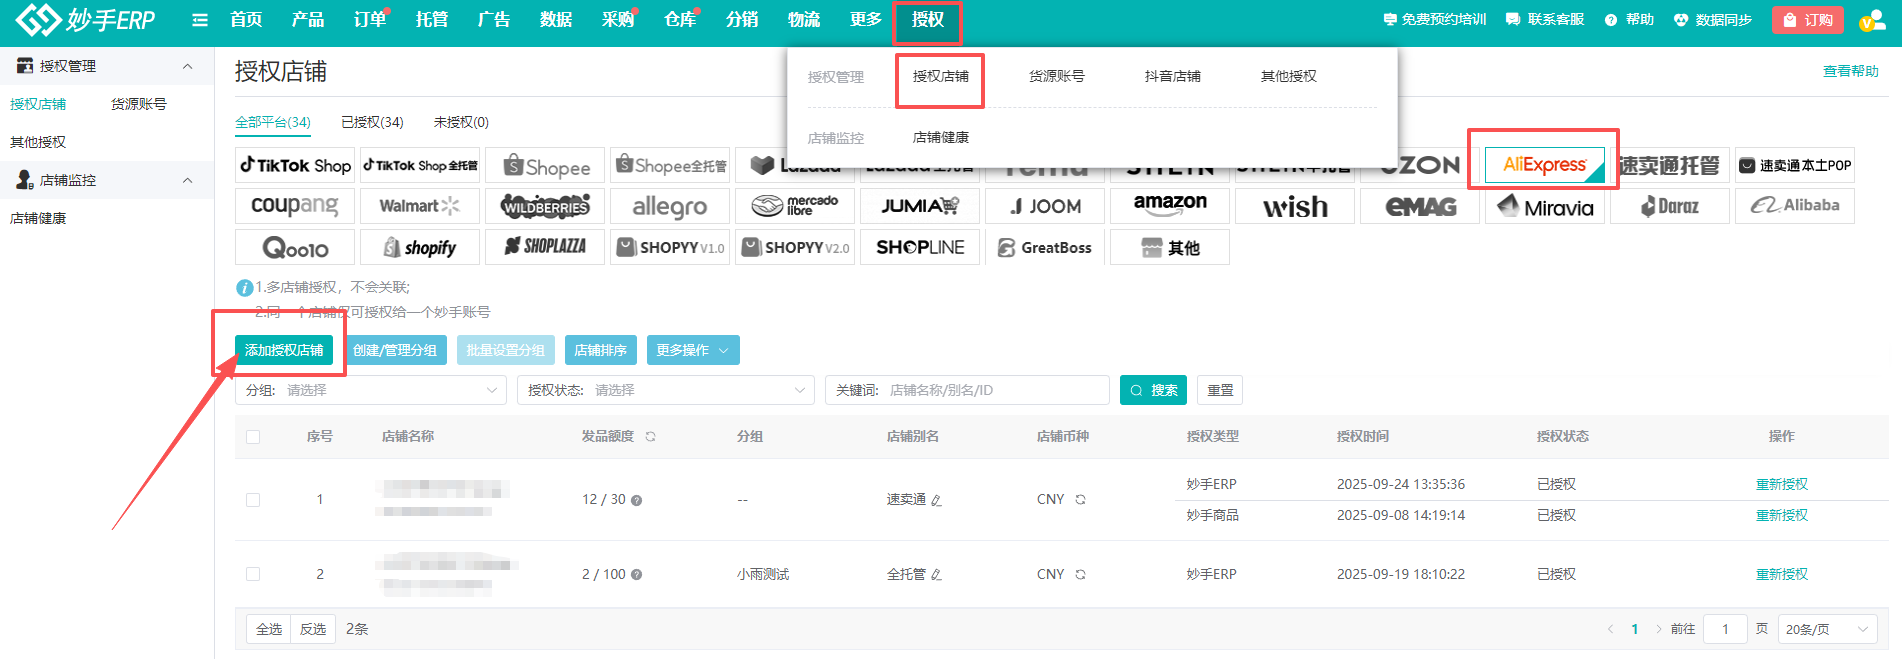
Task: Click the hamburger menu icon beside logo
Action: (200, 20)
